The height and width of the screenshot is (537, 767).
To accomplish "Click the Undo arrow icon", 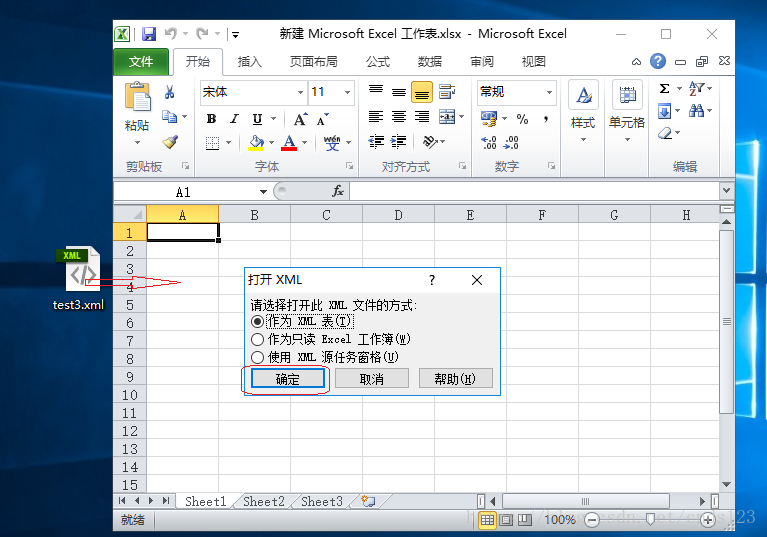I will coord(170,33).
